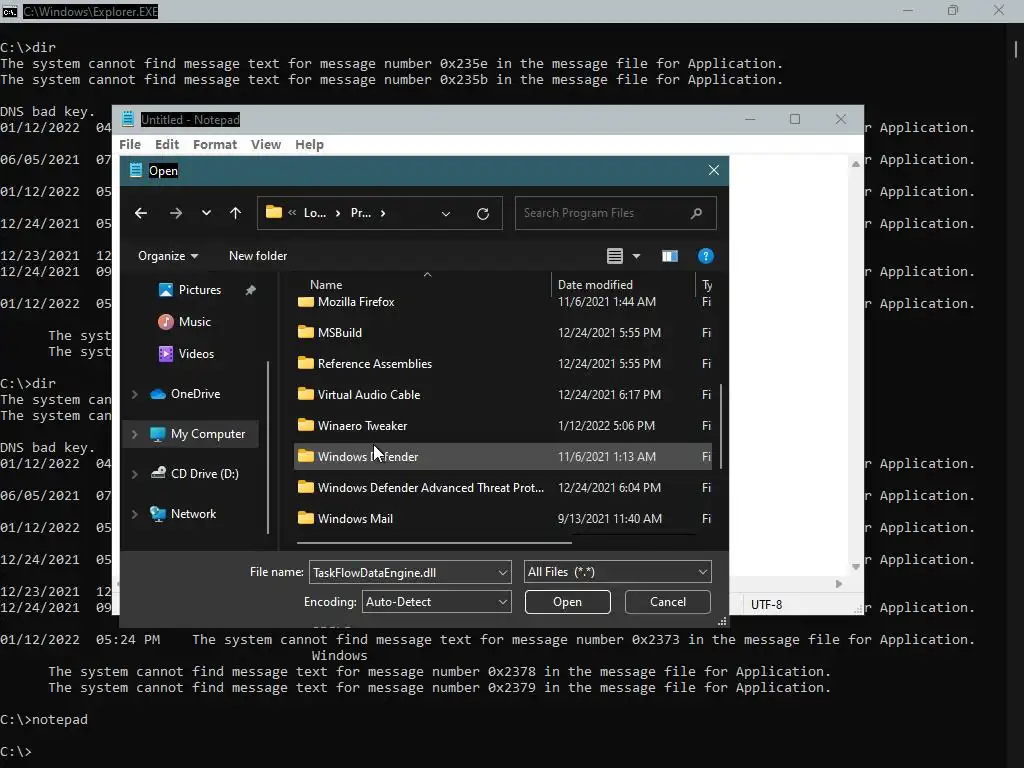Expand address bar history dropdown
This screenshot has height=768, width=1024.
click(x=445, y=214)
